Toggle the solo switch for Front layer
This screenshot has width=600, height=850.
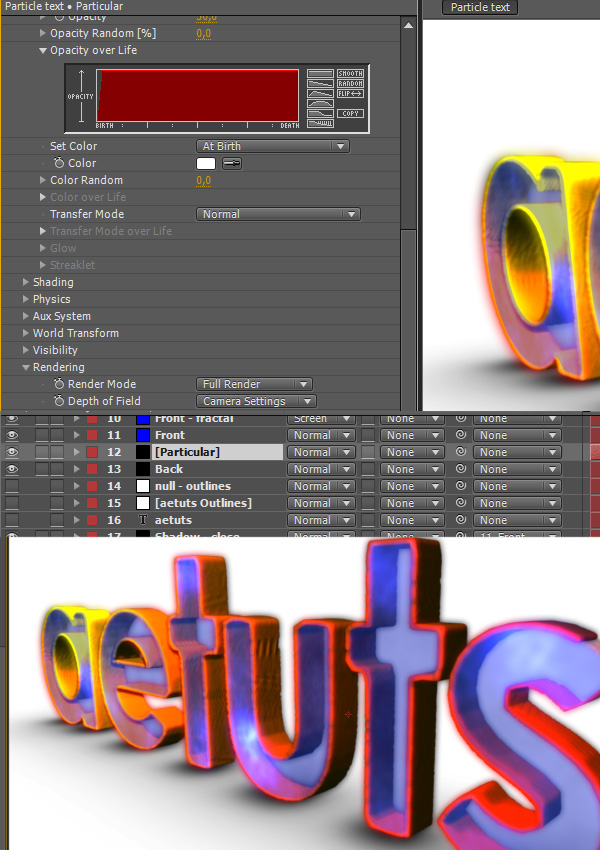42,435
